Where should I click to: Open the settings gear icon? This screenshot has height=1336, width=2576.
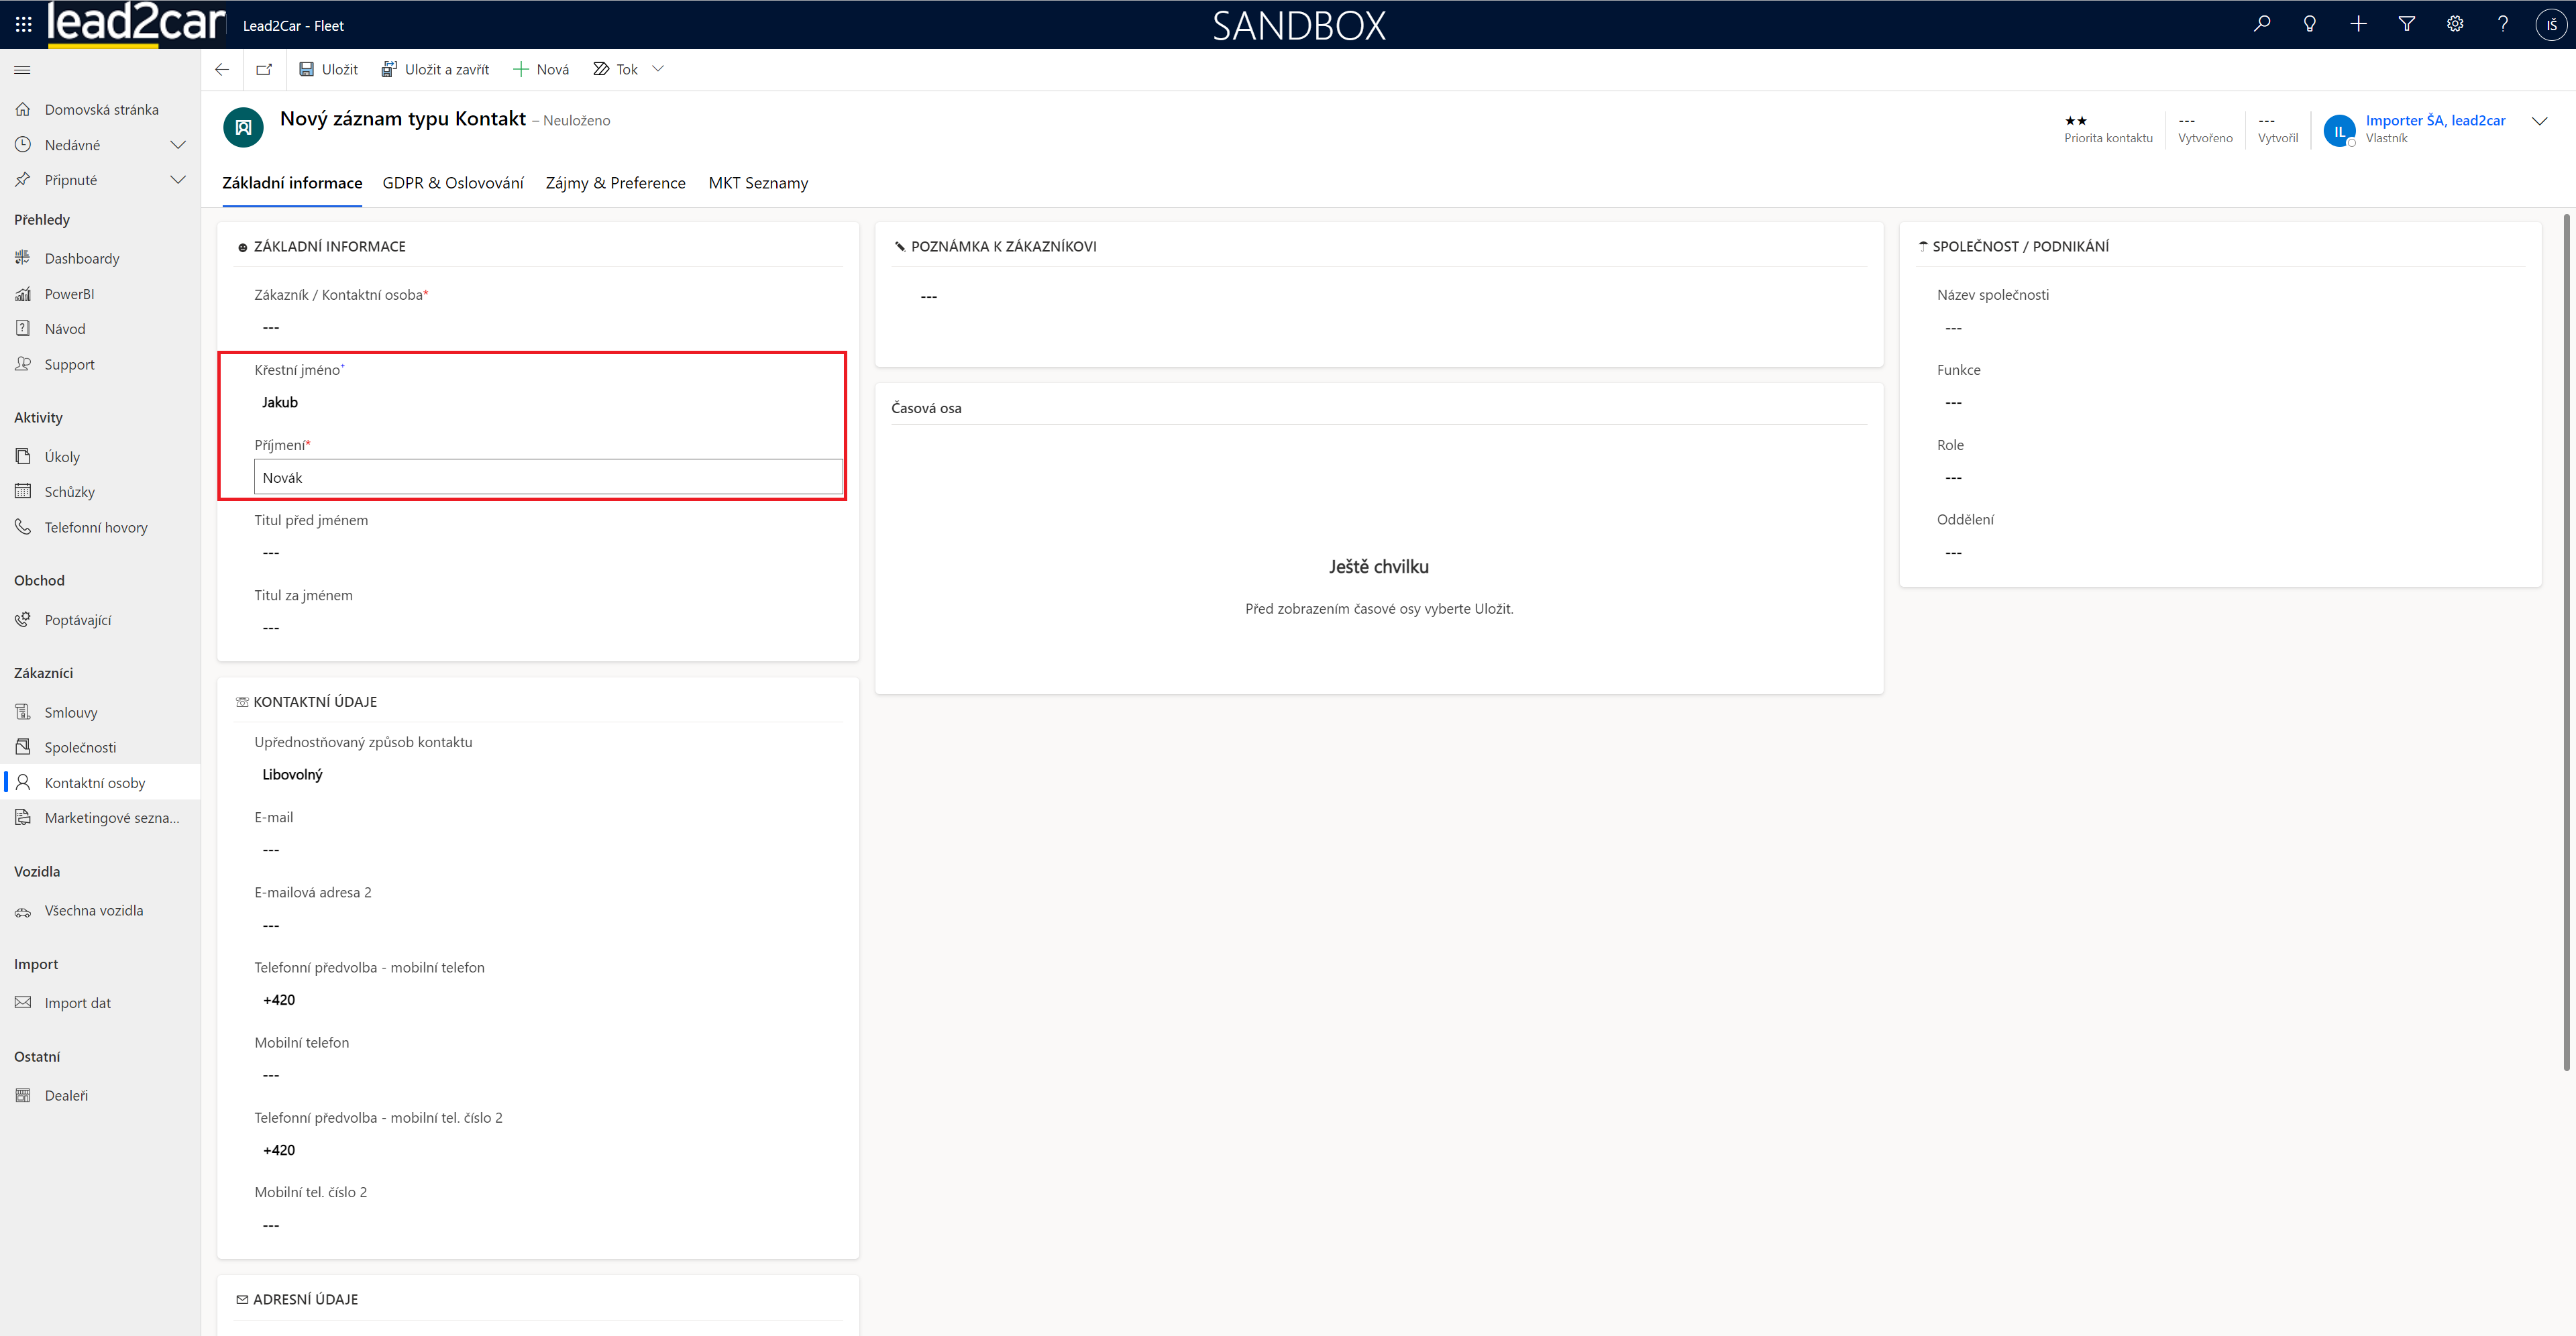pyautogui.click(x=2454, y=24)
